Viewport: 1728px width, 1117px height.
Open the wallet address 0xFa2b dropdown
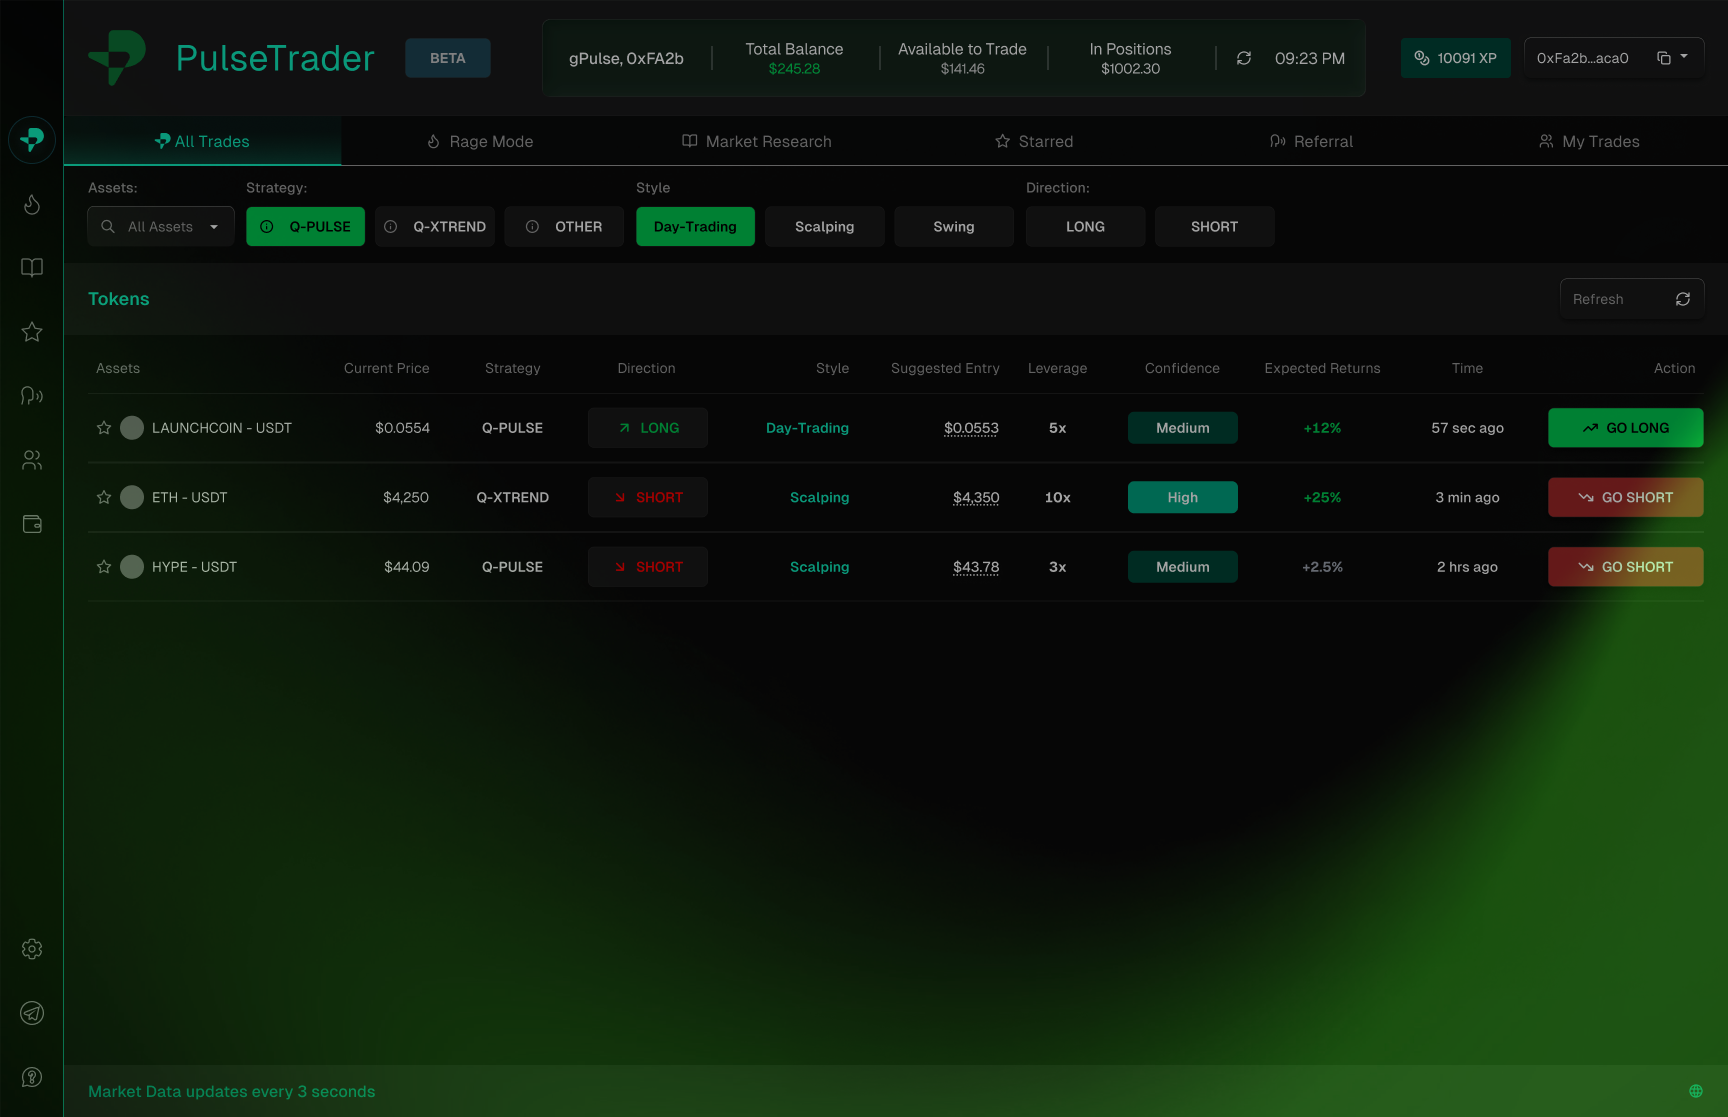[x=1684, y=58]
